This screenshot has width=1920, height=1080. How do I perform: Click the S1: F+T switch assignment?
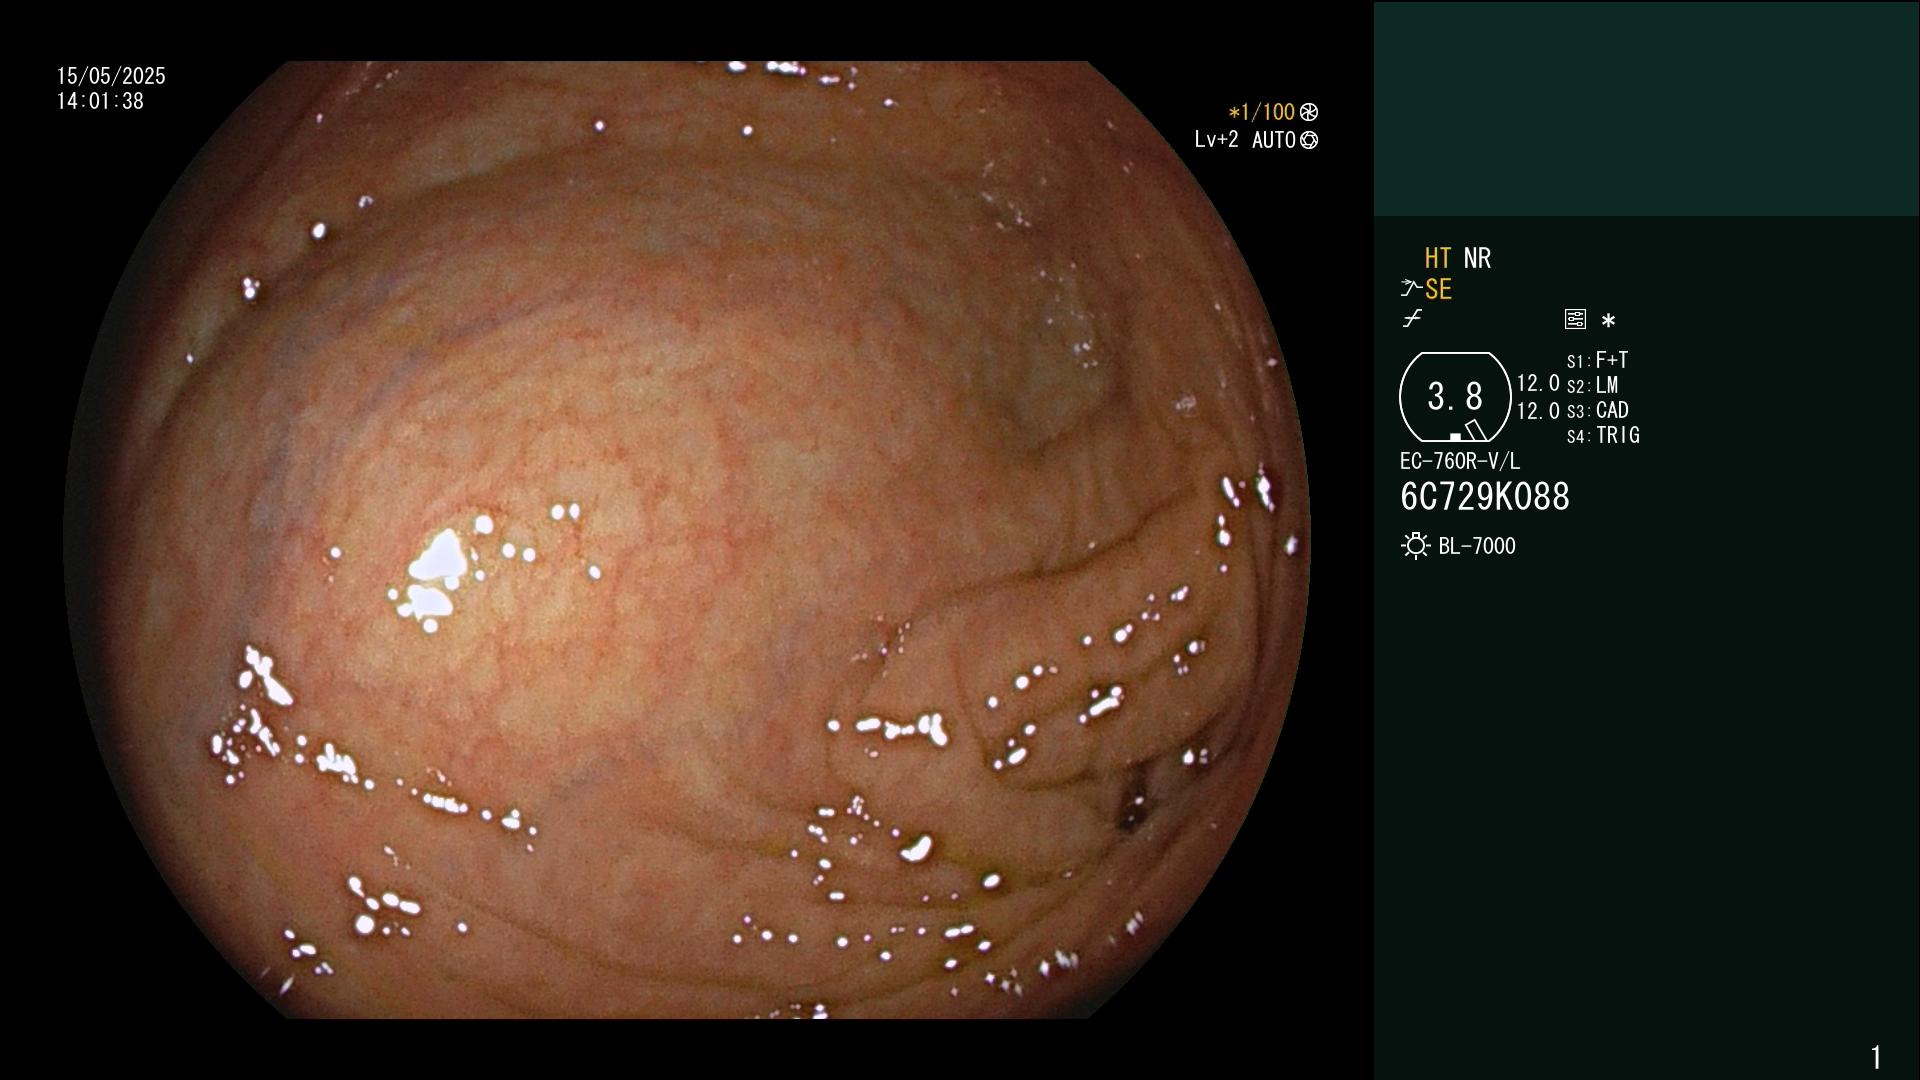pyautogui.click(x=1598, y=360)
